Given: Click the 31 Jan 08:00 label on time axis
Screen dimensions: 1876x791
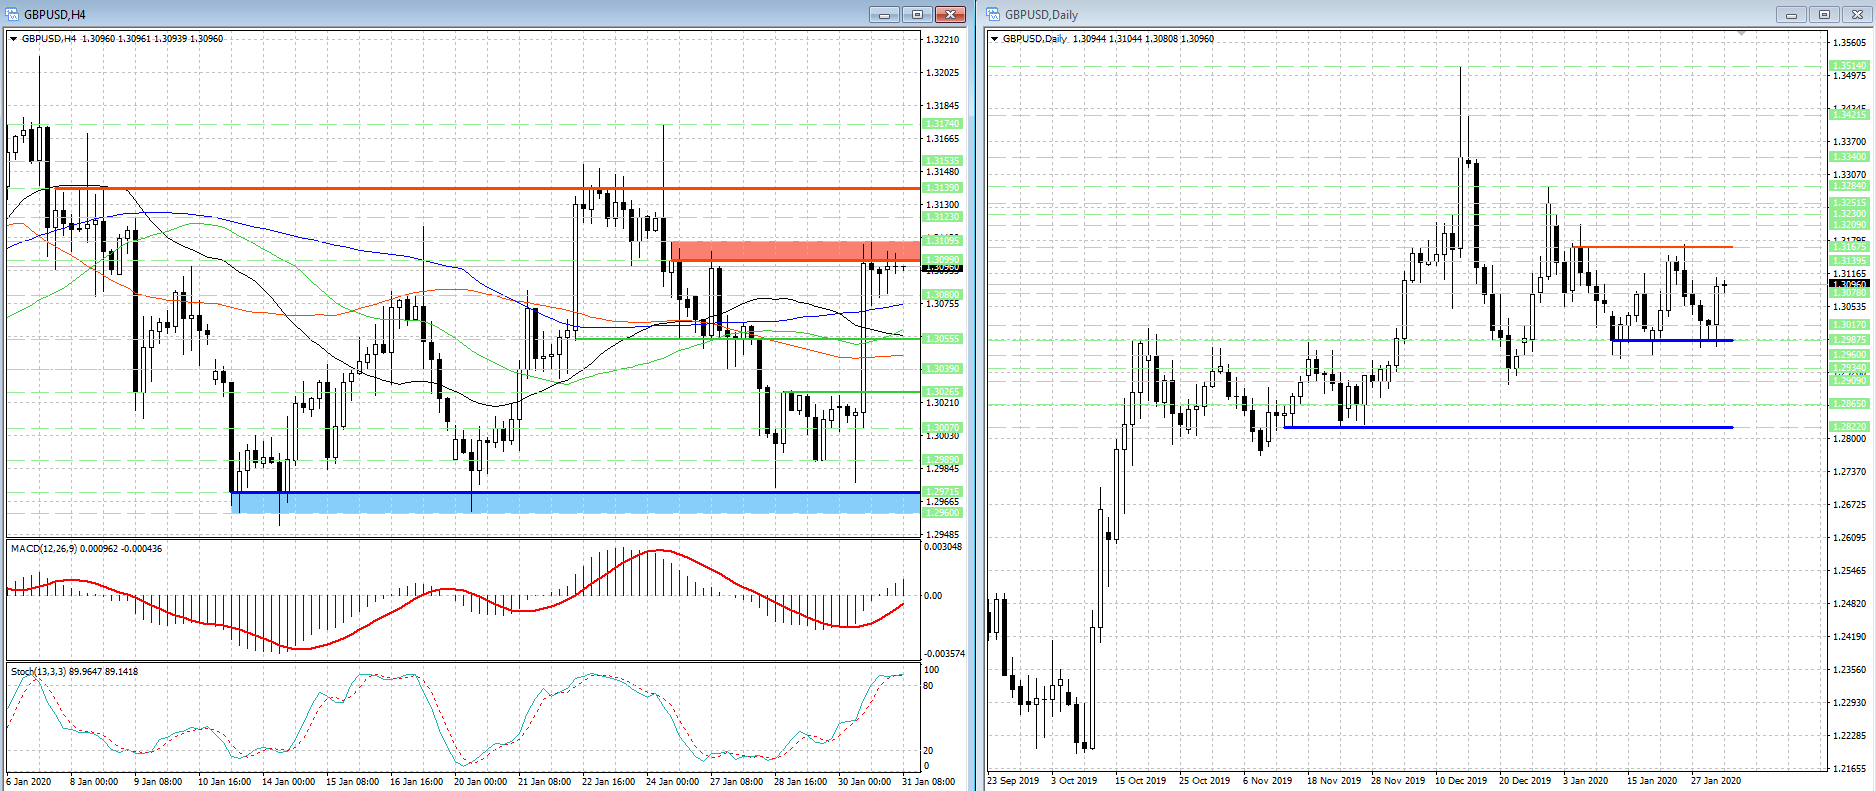Looking at the screenshot, I should coord(929,782).
